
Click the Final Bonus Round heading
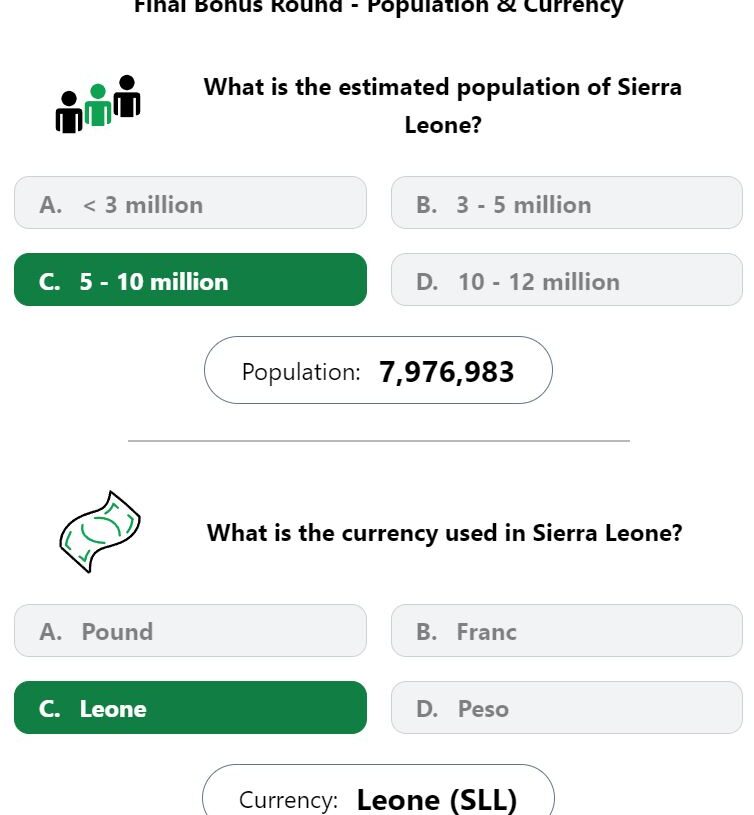378,6
